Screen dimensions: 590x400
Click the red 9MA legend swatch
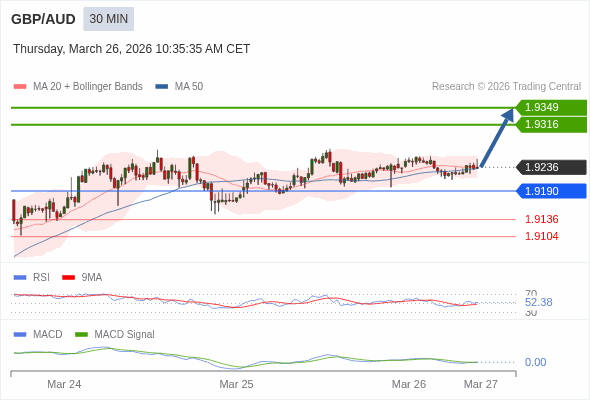point(68,278)
